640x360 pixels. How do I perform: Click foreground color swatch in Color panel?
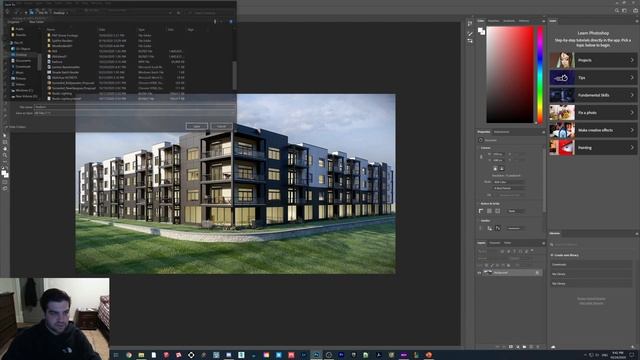coord(480,31)
